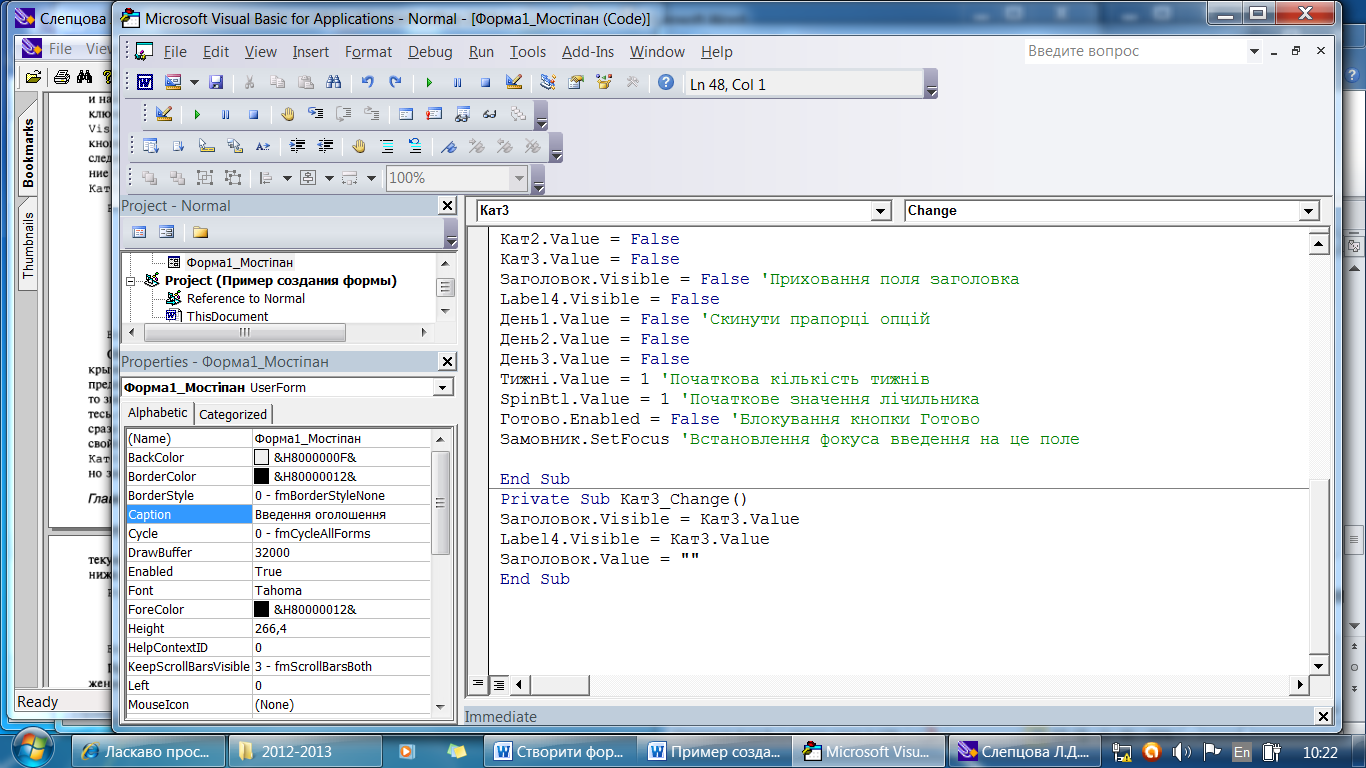Screen dimensions: 1366x768
Task: Open the Debug menu
Action: (430, 52)
